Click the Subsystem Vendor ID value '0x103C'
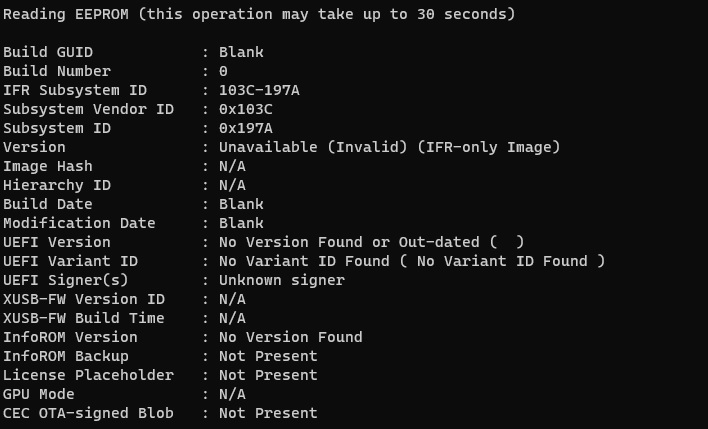The width and height of the screenshot is (708, 429). tap(246, 109)
